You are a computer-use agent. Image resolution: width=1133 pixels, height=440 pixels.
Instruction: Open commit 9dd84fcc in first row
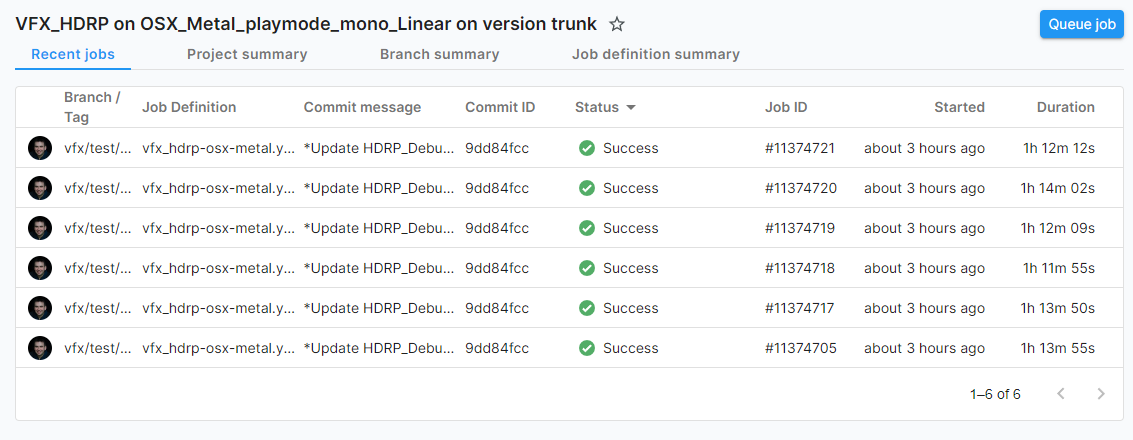496,148
